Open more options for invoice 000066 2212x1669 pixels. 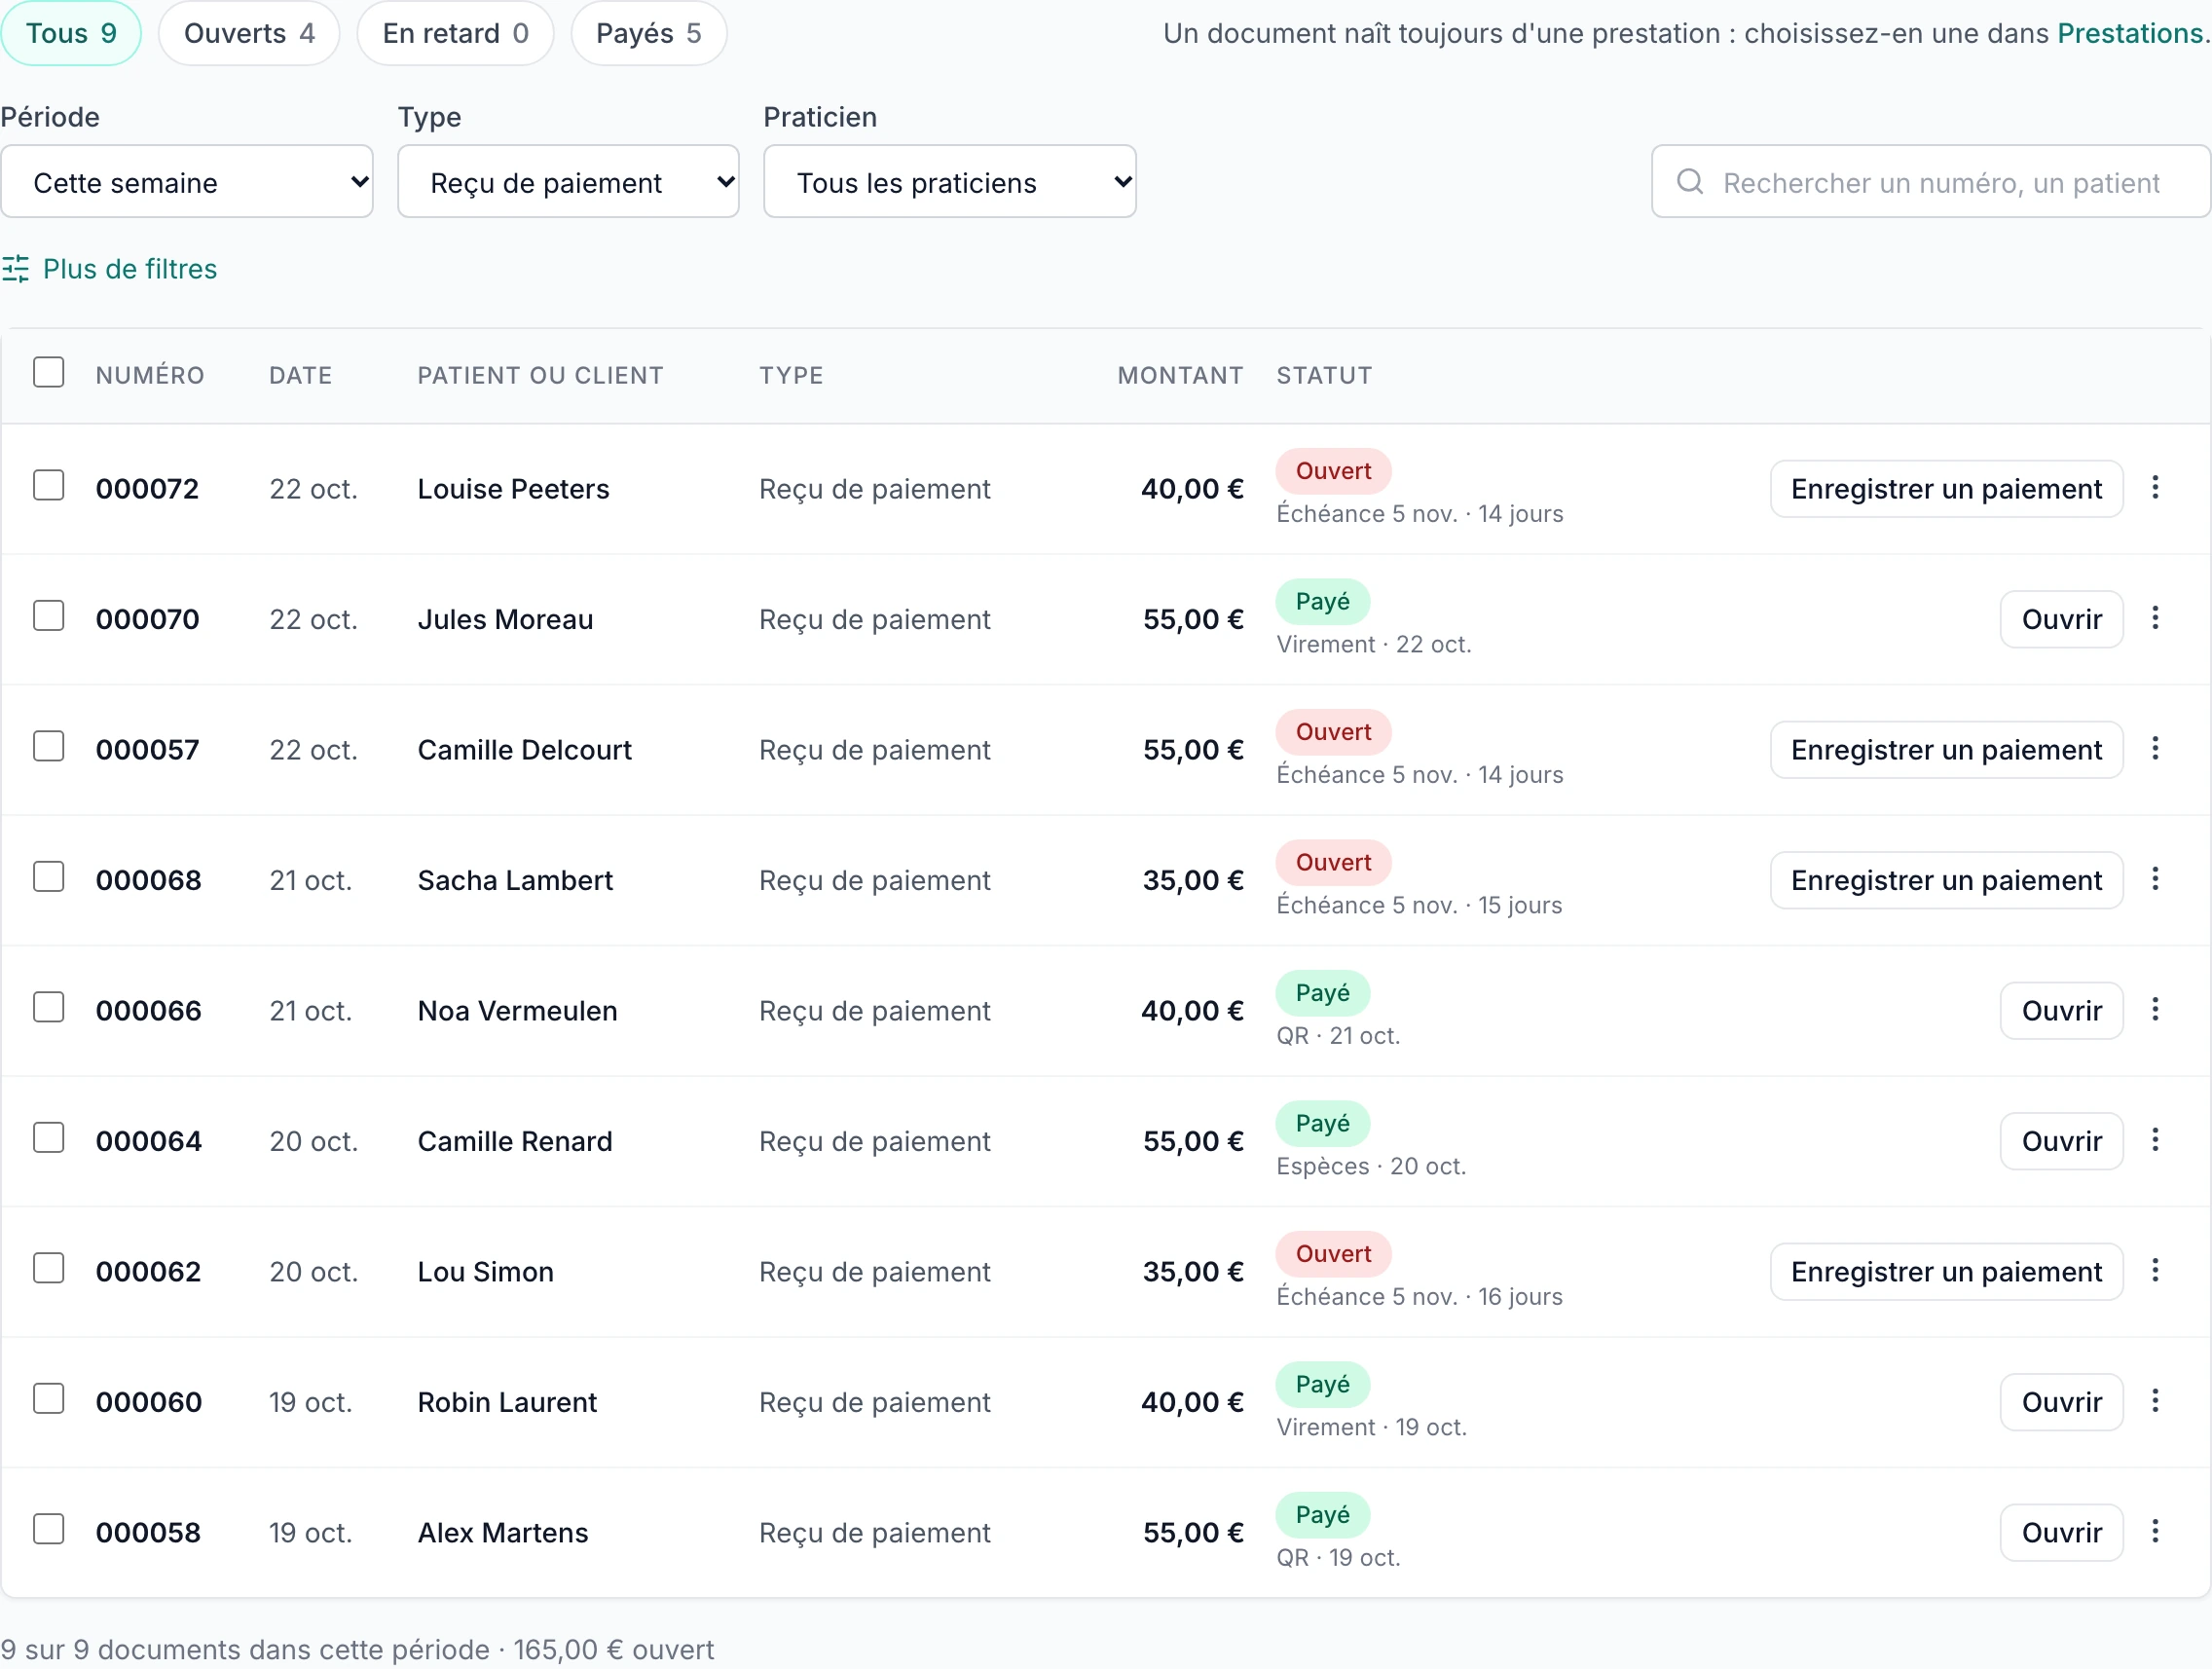2155,1010
